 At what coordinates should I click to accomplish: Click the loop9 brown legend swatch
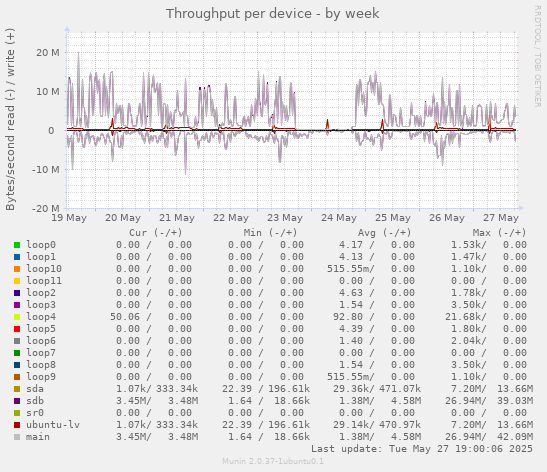pyautogui.click(x=17, y=377)
